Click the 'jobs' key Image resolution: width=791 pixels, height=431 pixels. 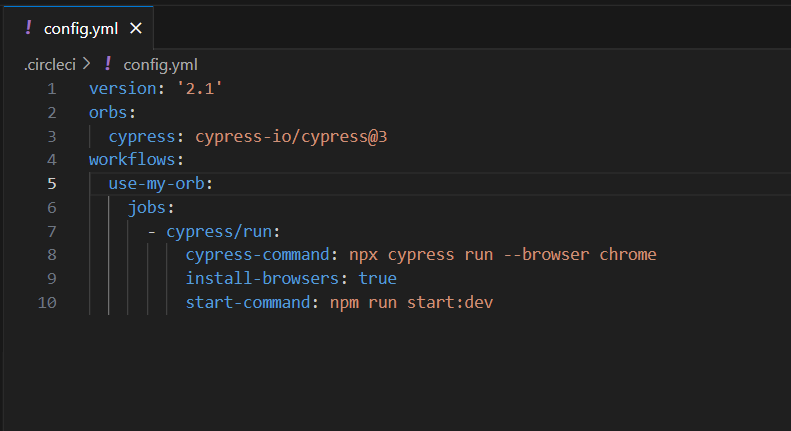click(146, 207)
